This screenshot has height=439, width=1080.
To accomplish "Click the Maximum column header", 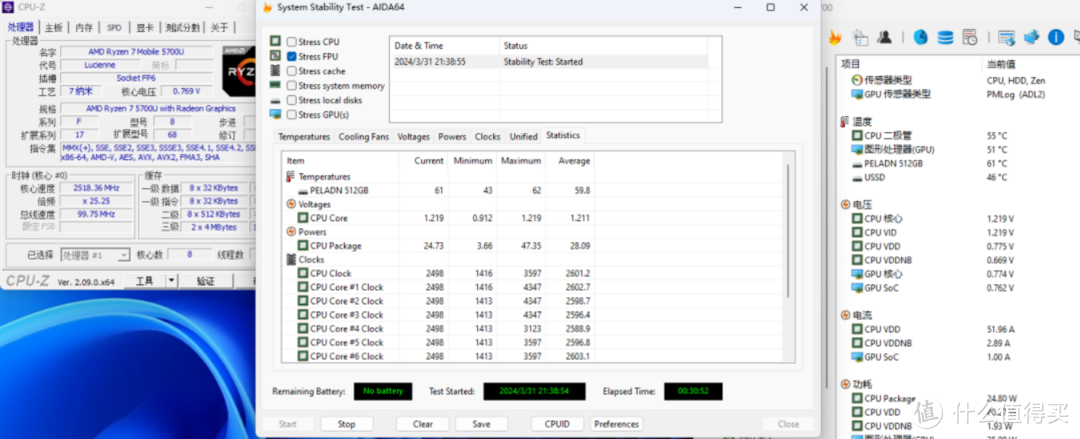I will coord(521,161).
